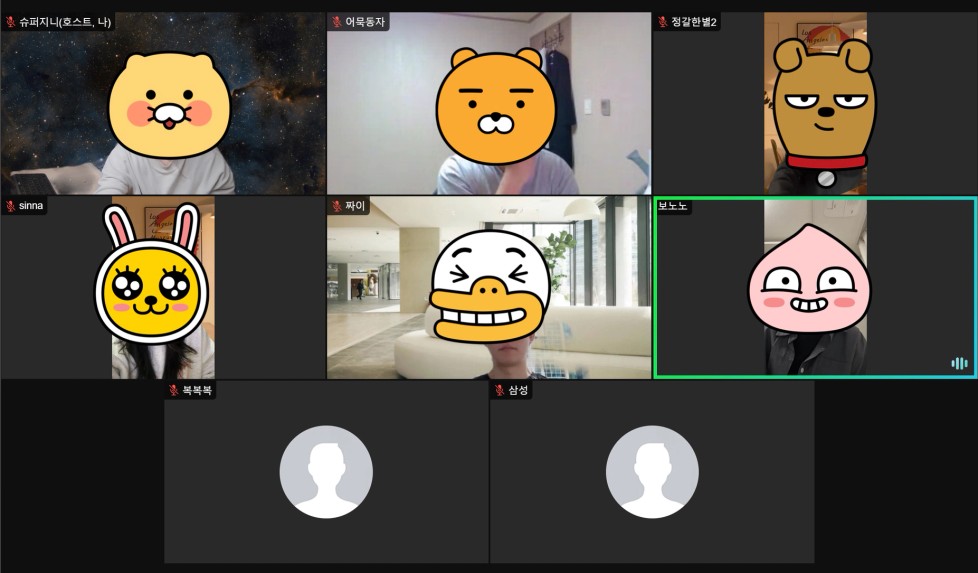The image size is (978, 573).
Task: Select the 슈퍼지니(호스트, 나) video tile
Action: (163, 104)
